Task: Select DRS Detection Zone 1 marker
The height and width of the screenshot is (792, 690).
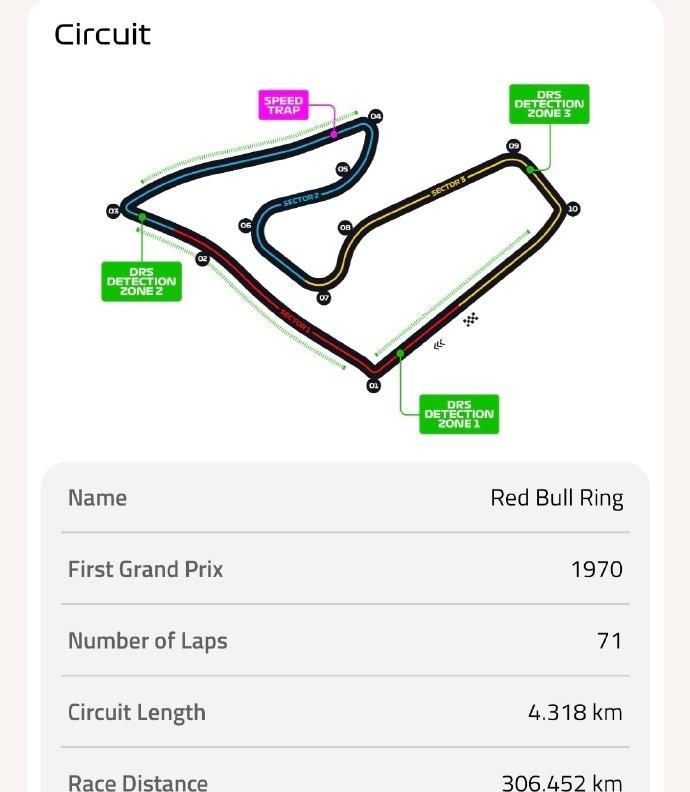Action: [459, 414]
